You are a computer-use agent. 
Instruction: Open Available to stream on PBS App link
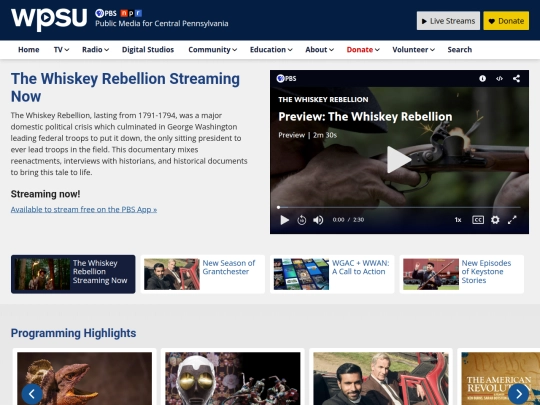[84, 209]
